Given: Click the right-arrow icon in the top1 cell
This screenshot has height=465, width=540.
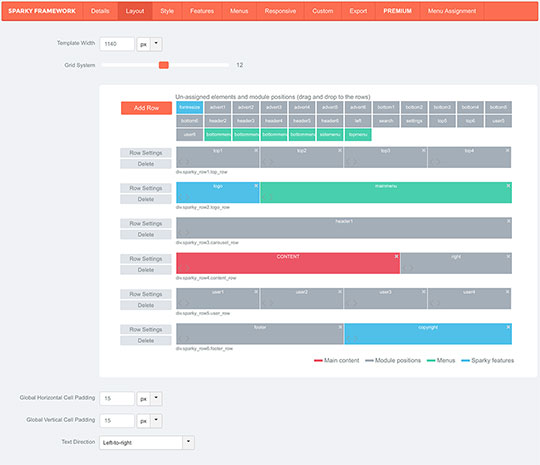Looking at the screenshot, I should tap(187, 162).
